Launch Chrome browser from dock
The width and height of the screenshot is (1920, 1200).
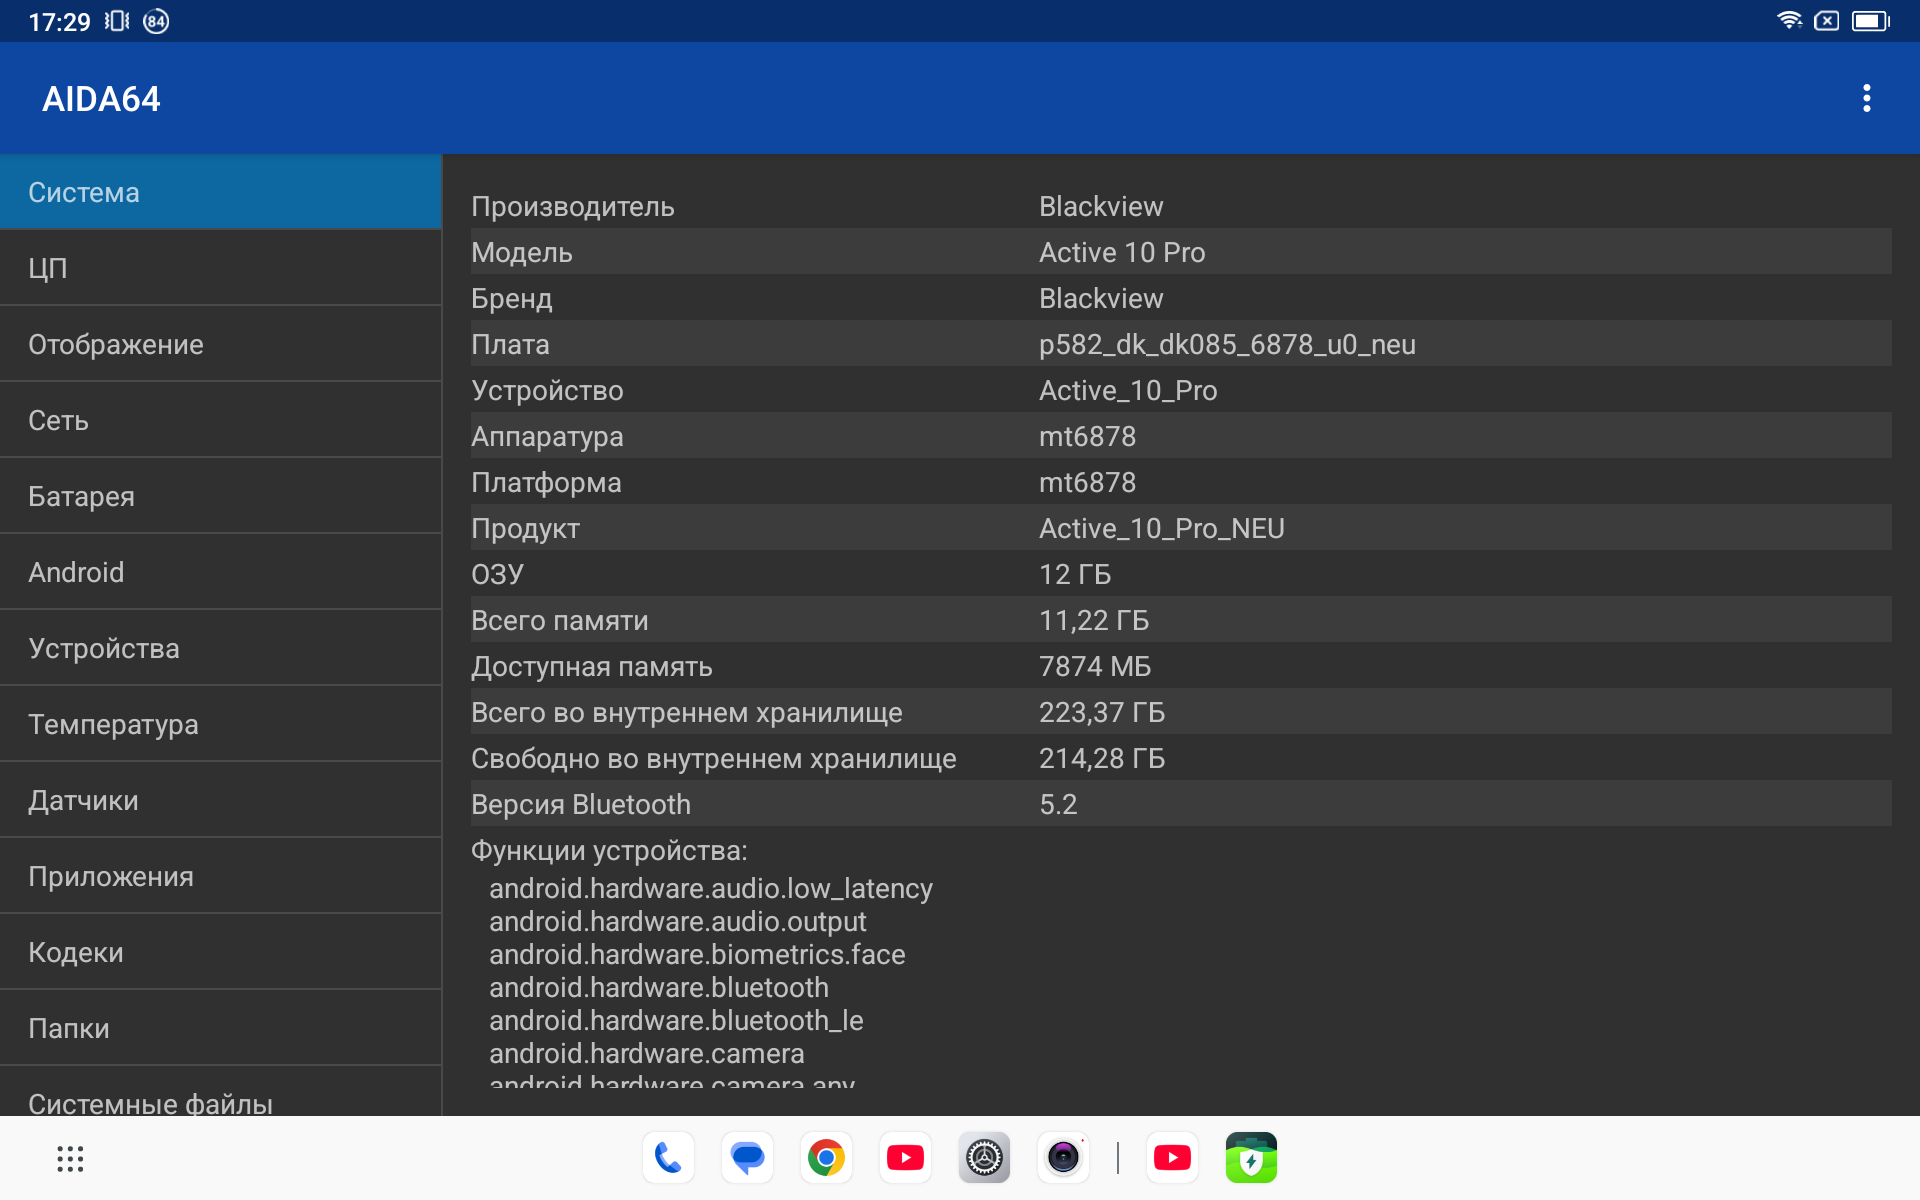(826, 1158)
